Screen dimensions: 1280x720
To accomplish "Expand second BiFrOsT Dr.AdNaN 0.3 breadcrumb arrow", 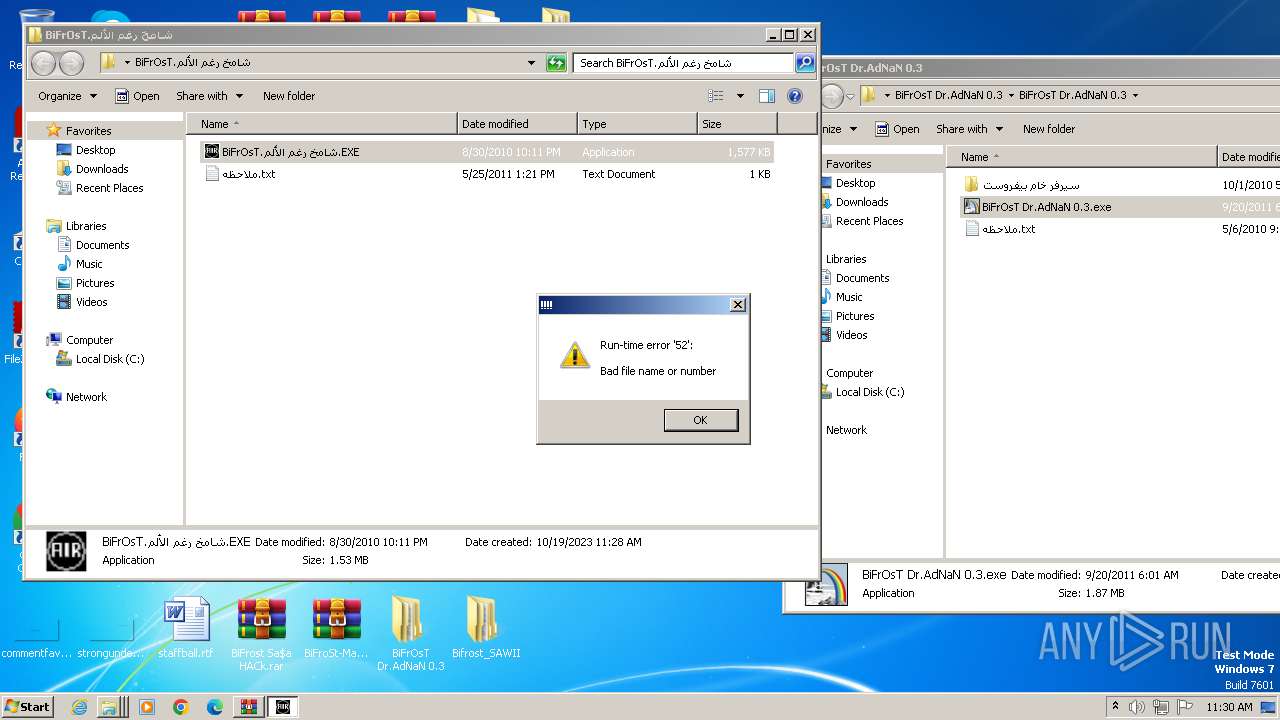I will point(1135,96).
